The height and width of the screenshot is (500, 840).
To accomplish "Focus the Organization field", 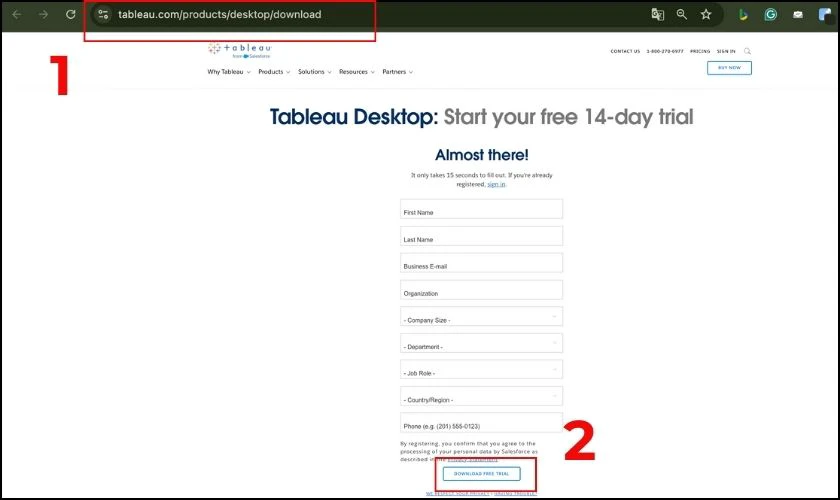I will [x=481, y=290].
